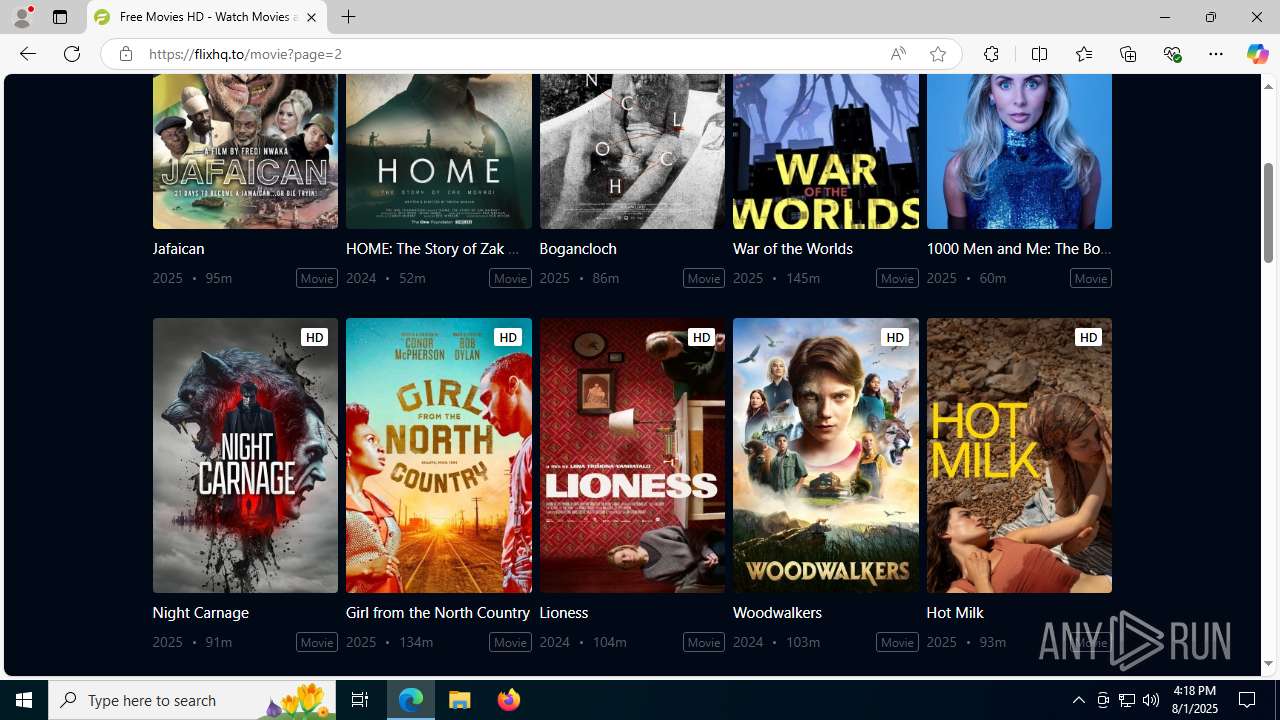The image size is (1280, 720).
Task: Open Edge Settings and more menu
Action: tap(1216, 54)
